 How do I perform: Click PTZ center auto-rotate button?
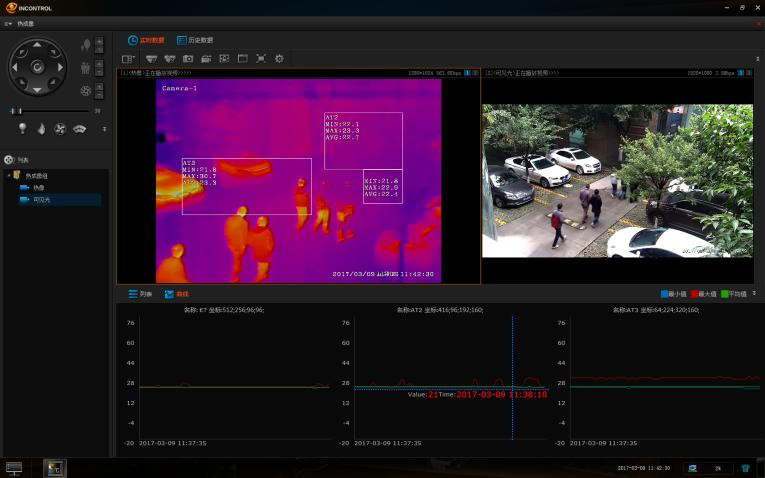(x=37, y=67)
